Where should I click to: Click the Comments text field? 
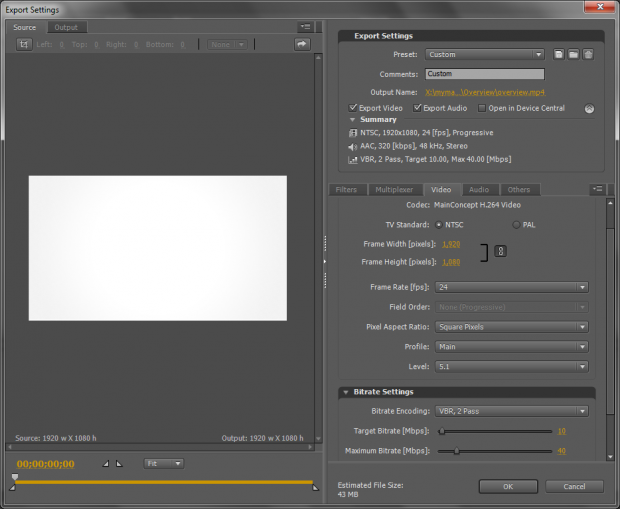click(484, 74)
